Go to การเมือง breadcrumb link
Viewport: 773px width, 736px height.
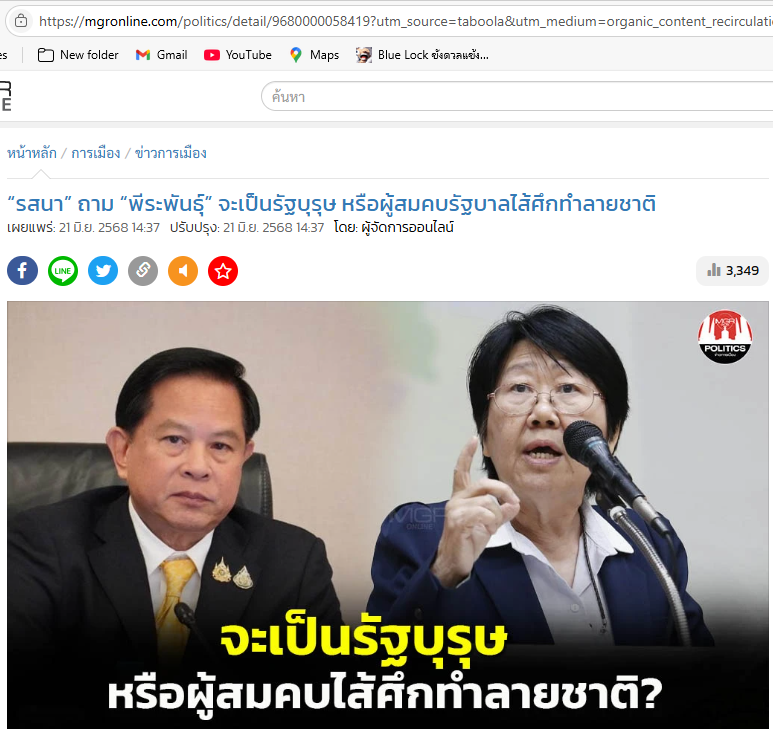96,153
